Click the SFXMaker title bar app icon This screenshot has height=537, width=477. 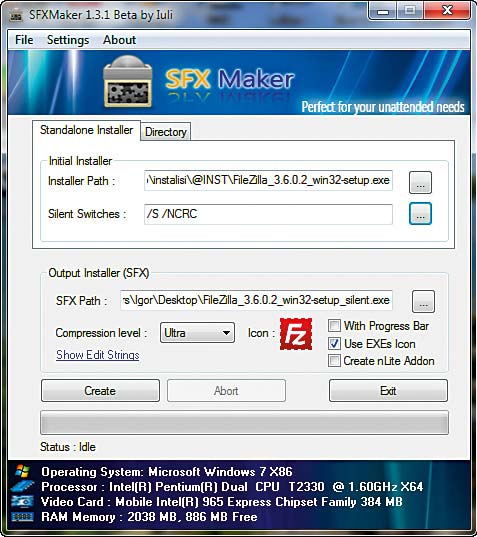click(15, 15)
